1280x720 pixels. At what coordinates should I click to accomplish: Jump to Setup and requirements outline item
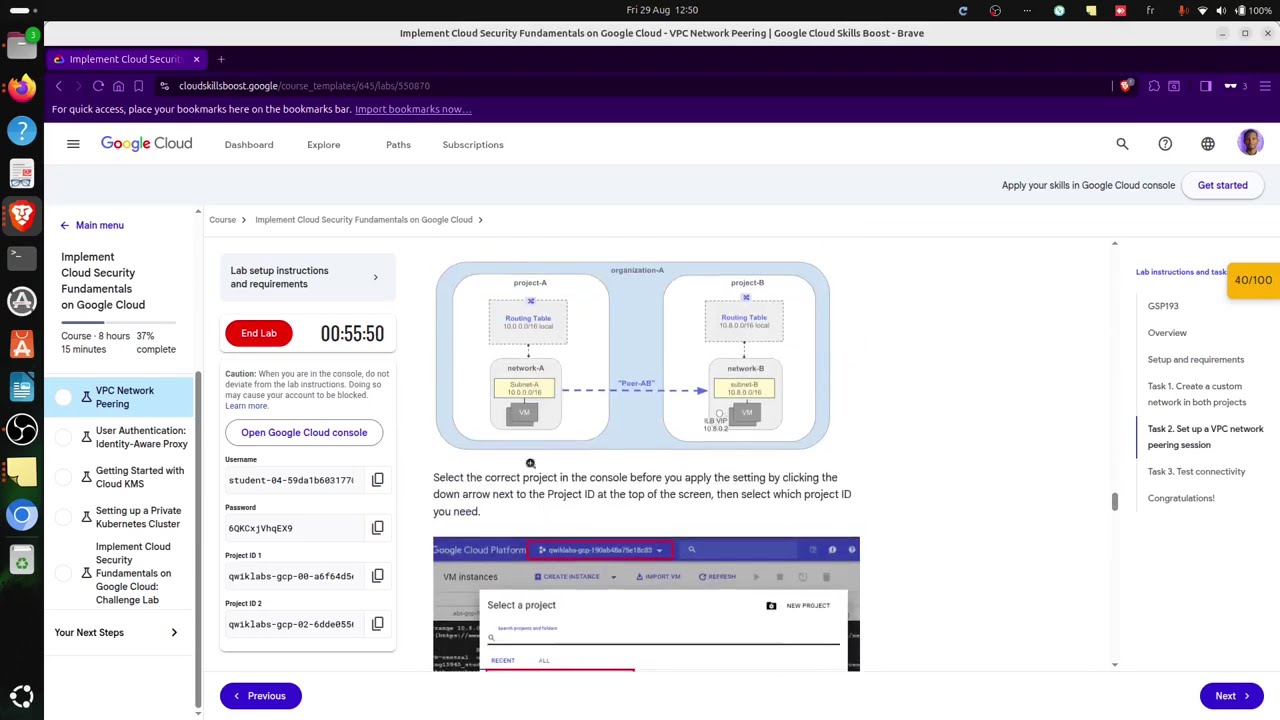[x=1196, y=359]
